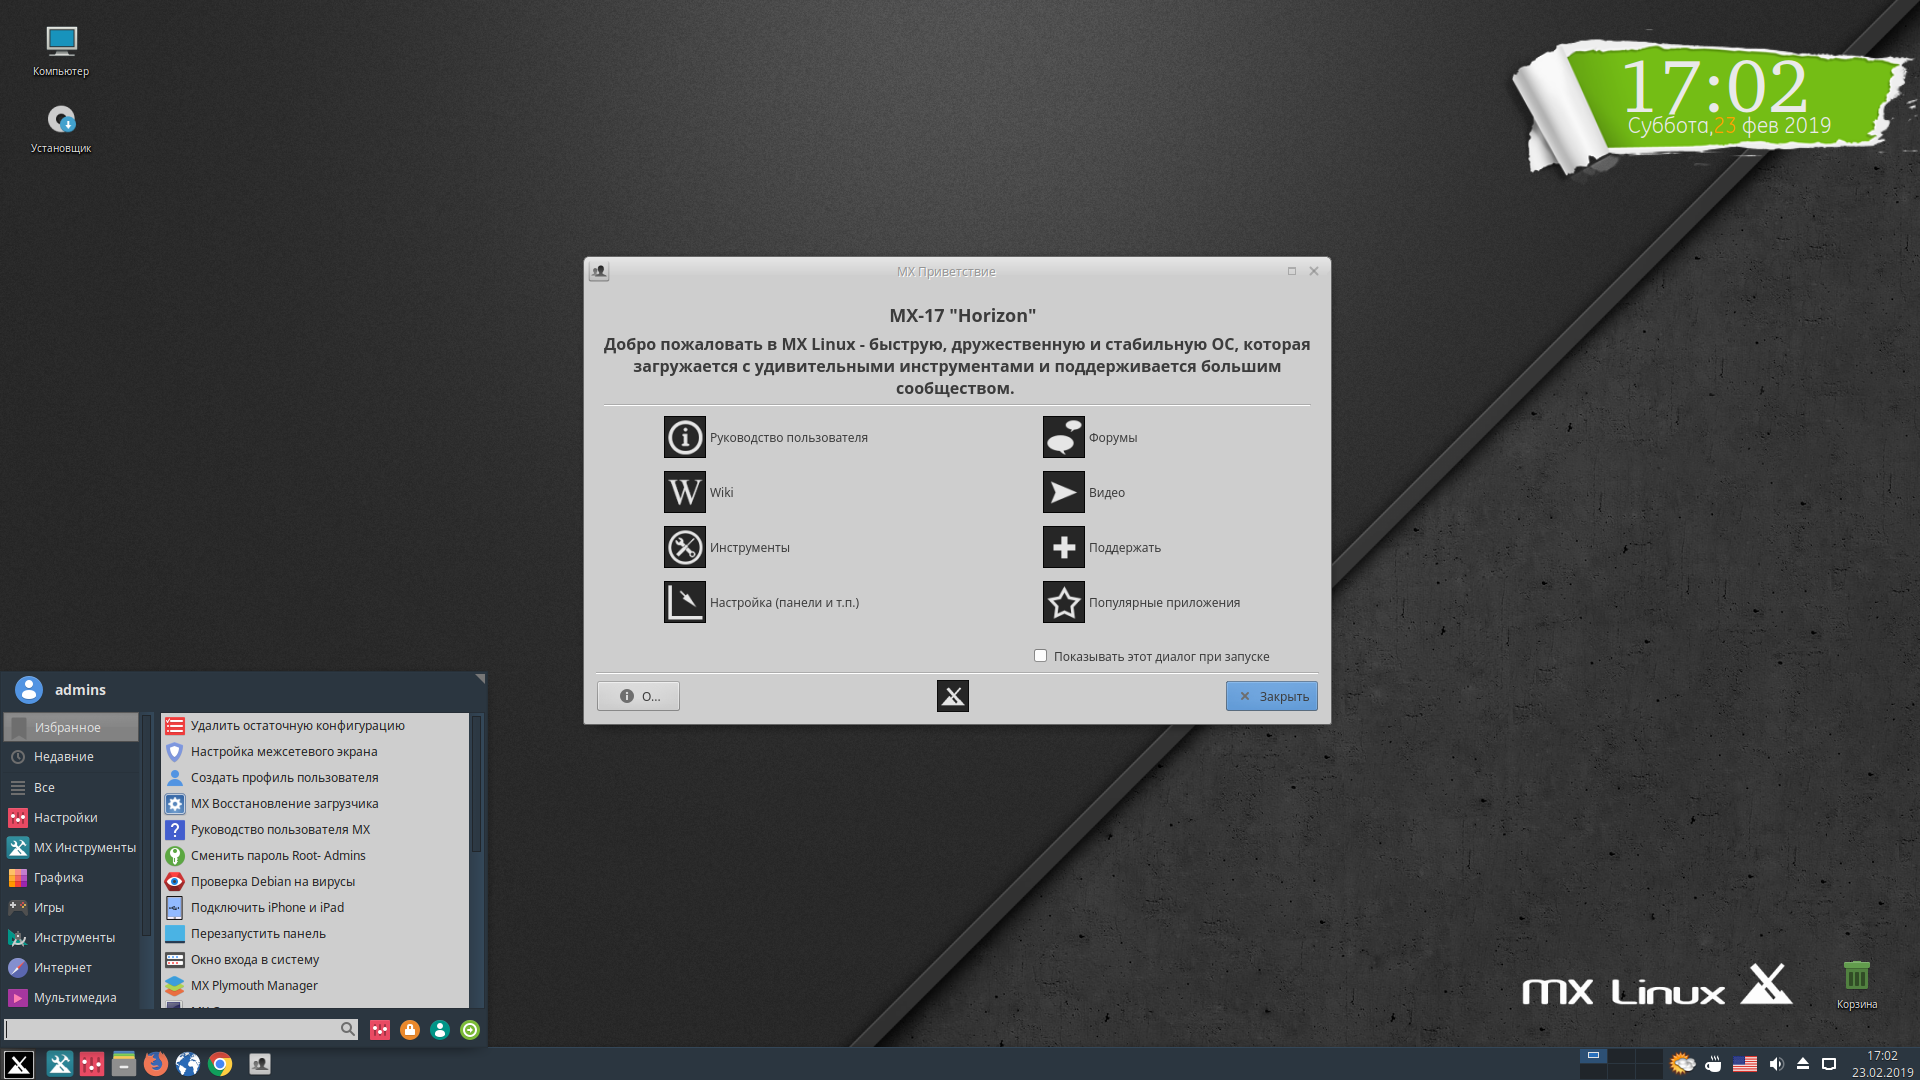
Task: Open 'MX Plymouth Manager' entry
Action: [253, 985]
